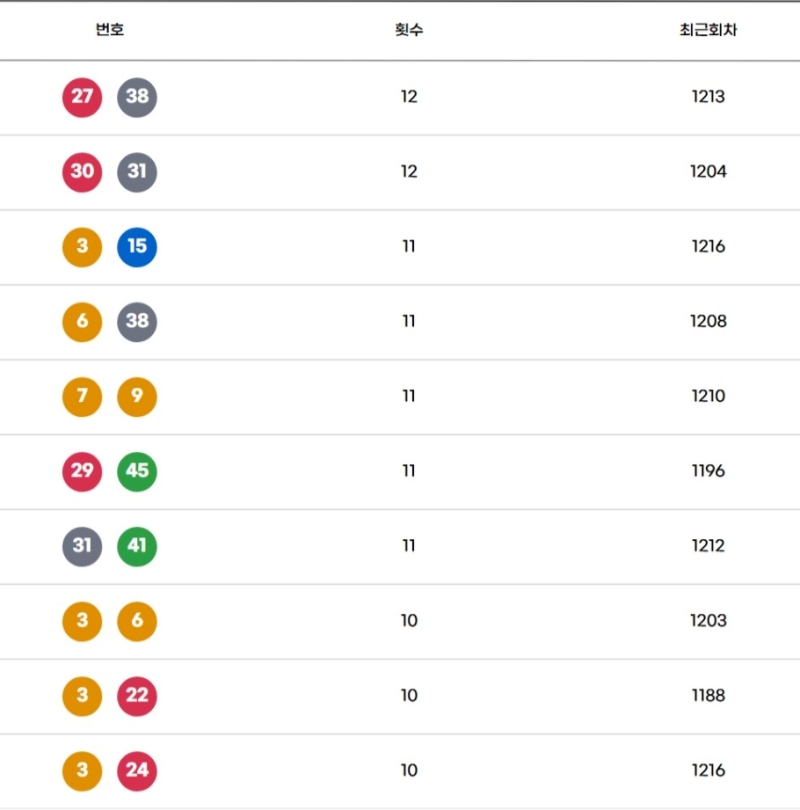Click the gray 38 ball beside 27
800x810 pixels.
coord(137,97)
